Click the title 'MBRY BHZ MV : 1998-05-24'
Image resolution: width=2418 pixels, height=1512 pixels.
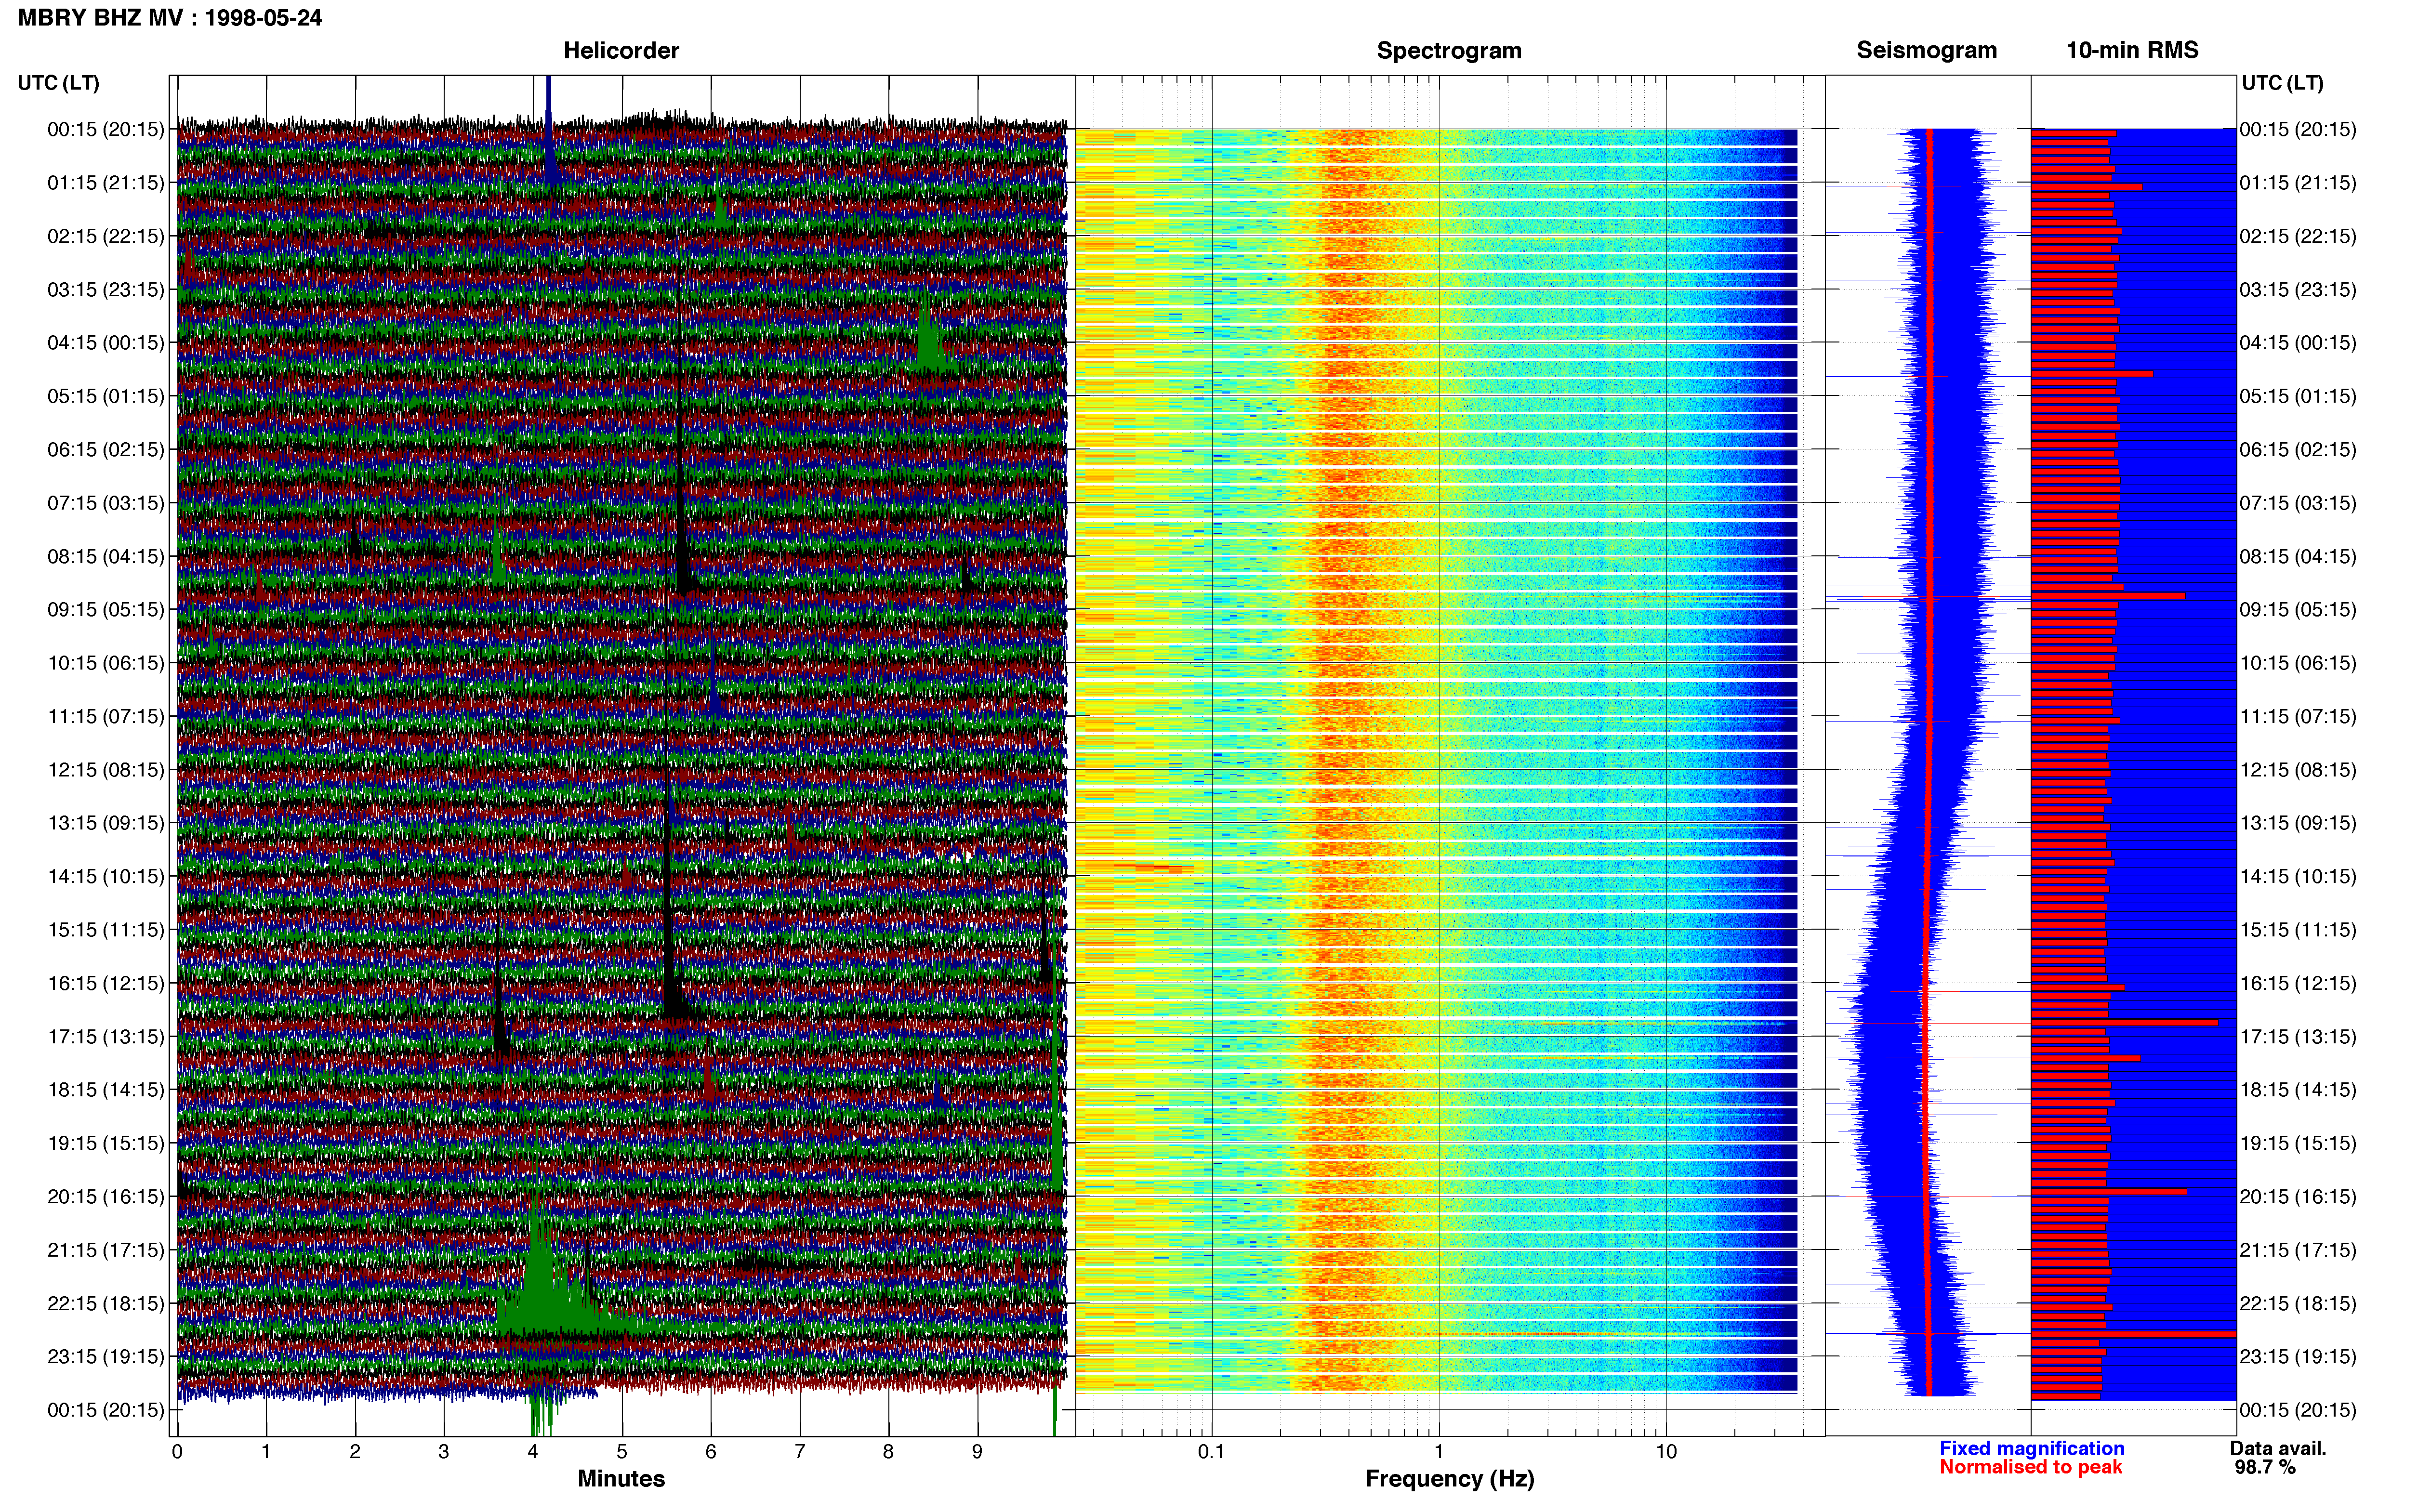point(170,18)
